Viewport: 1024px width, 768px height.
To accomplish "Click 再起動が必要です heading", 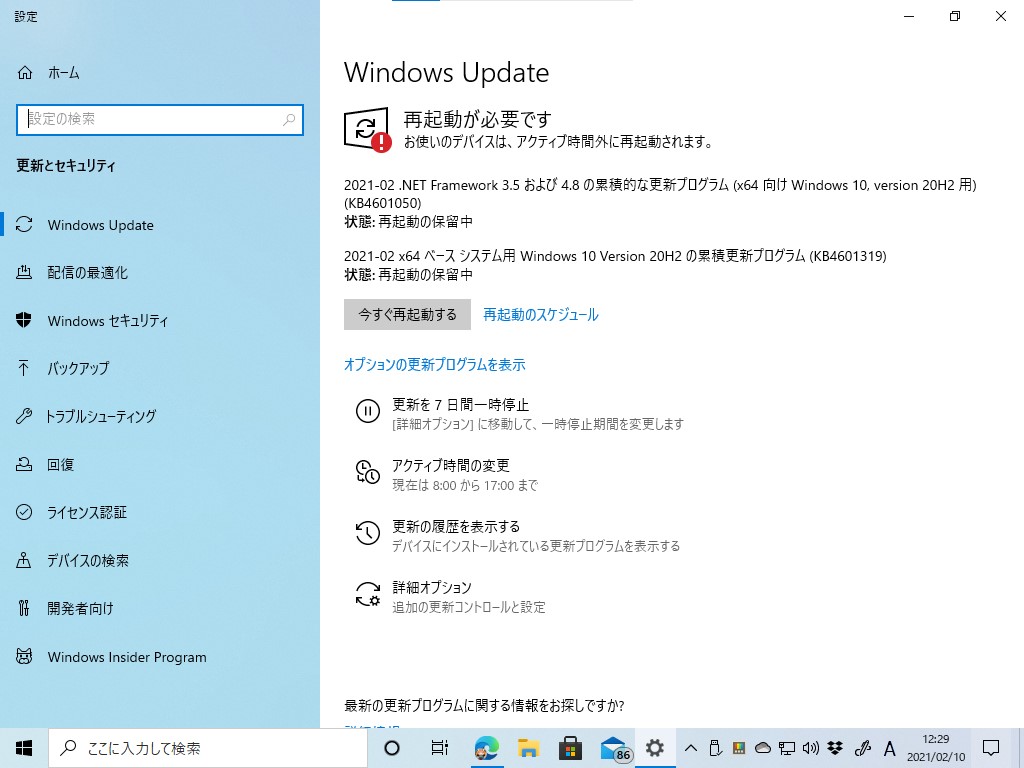I will (x=477, y=119).
